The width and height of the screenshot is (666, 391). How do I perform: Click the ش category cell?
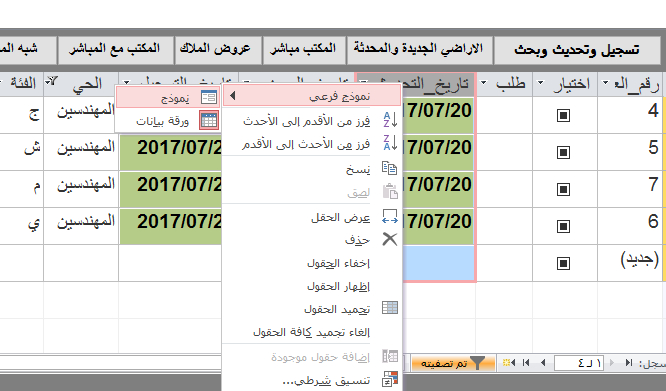[21, 152]
